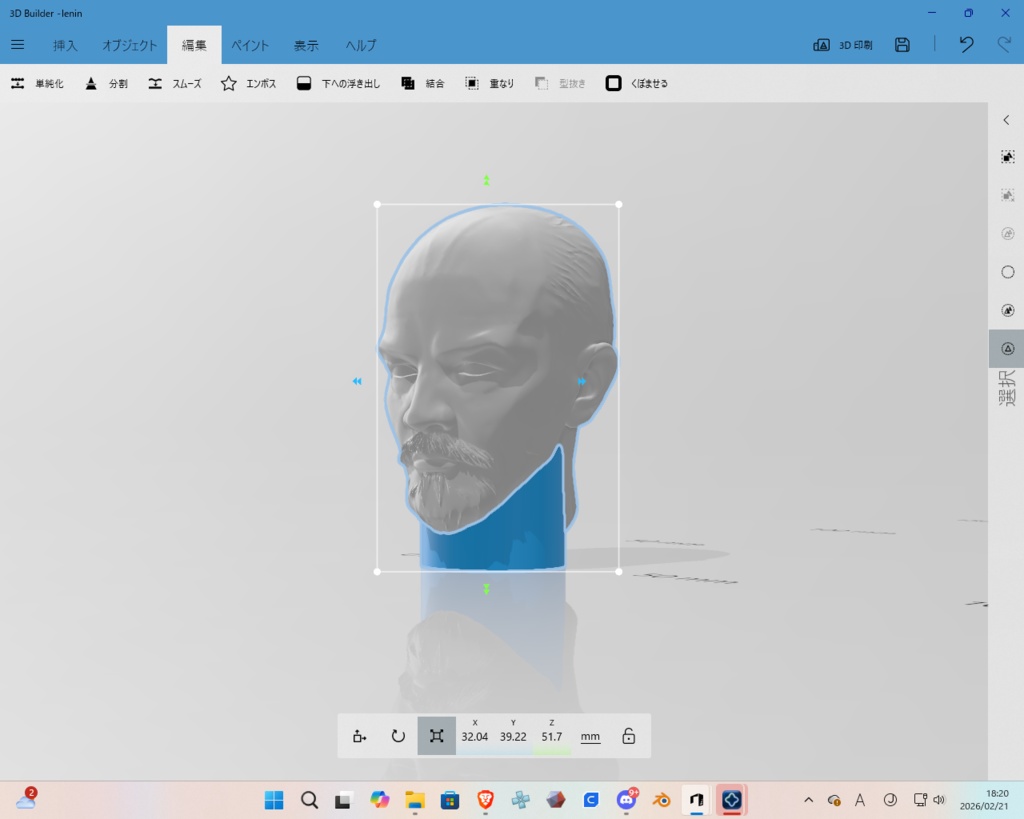
Task: Click the Y dimension value 39.22
Action: (x=513, y=737)
